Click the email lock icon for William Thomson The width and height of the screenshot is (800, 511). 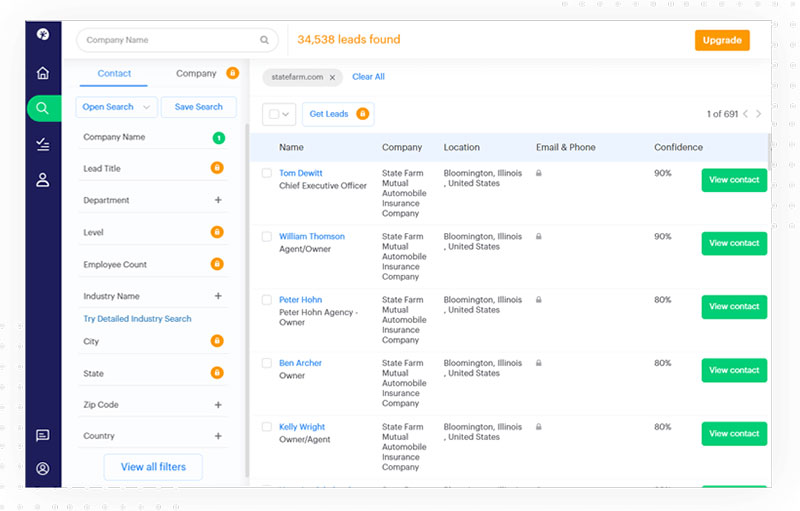point(538,237)
